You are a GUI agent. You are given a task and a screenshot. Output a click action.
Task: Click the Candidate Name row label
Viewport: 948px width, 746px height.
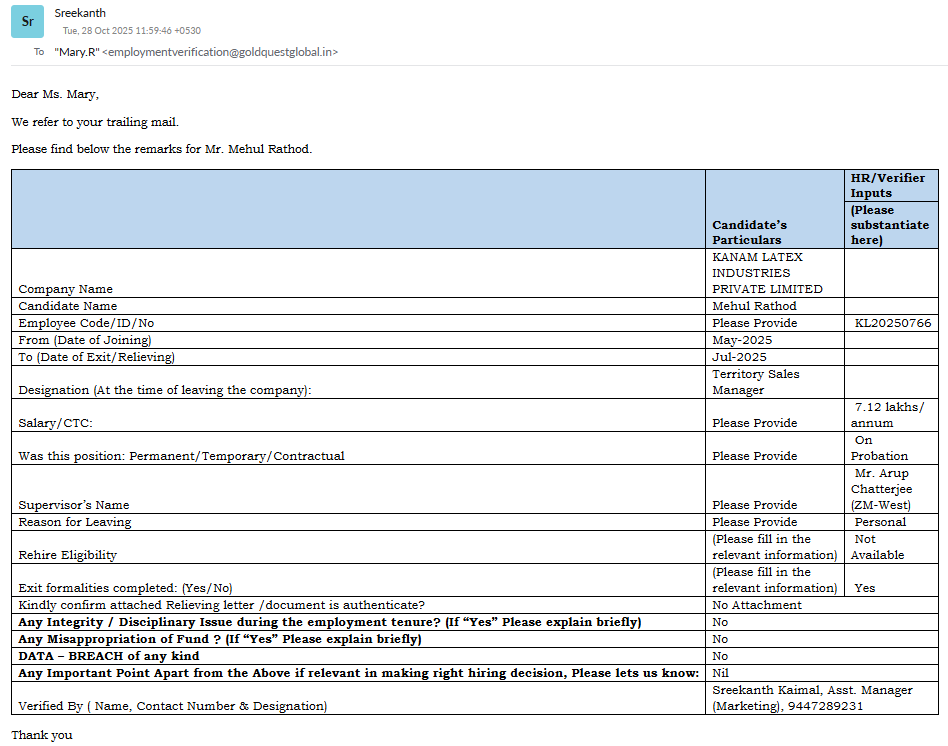[68, 306]
